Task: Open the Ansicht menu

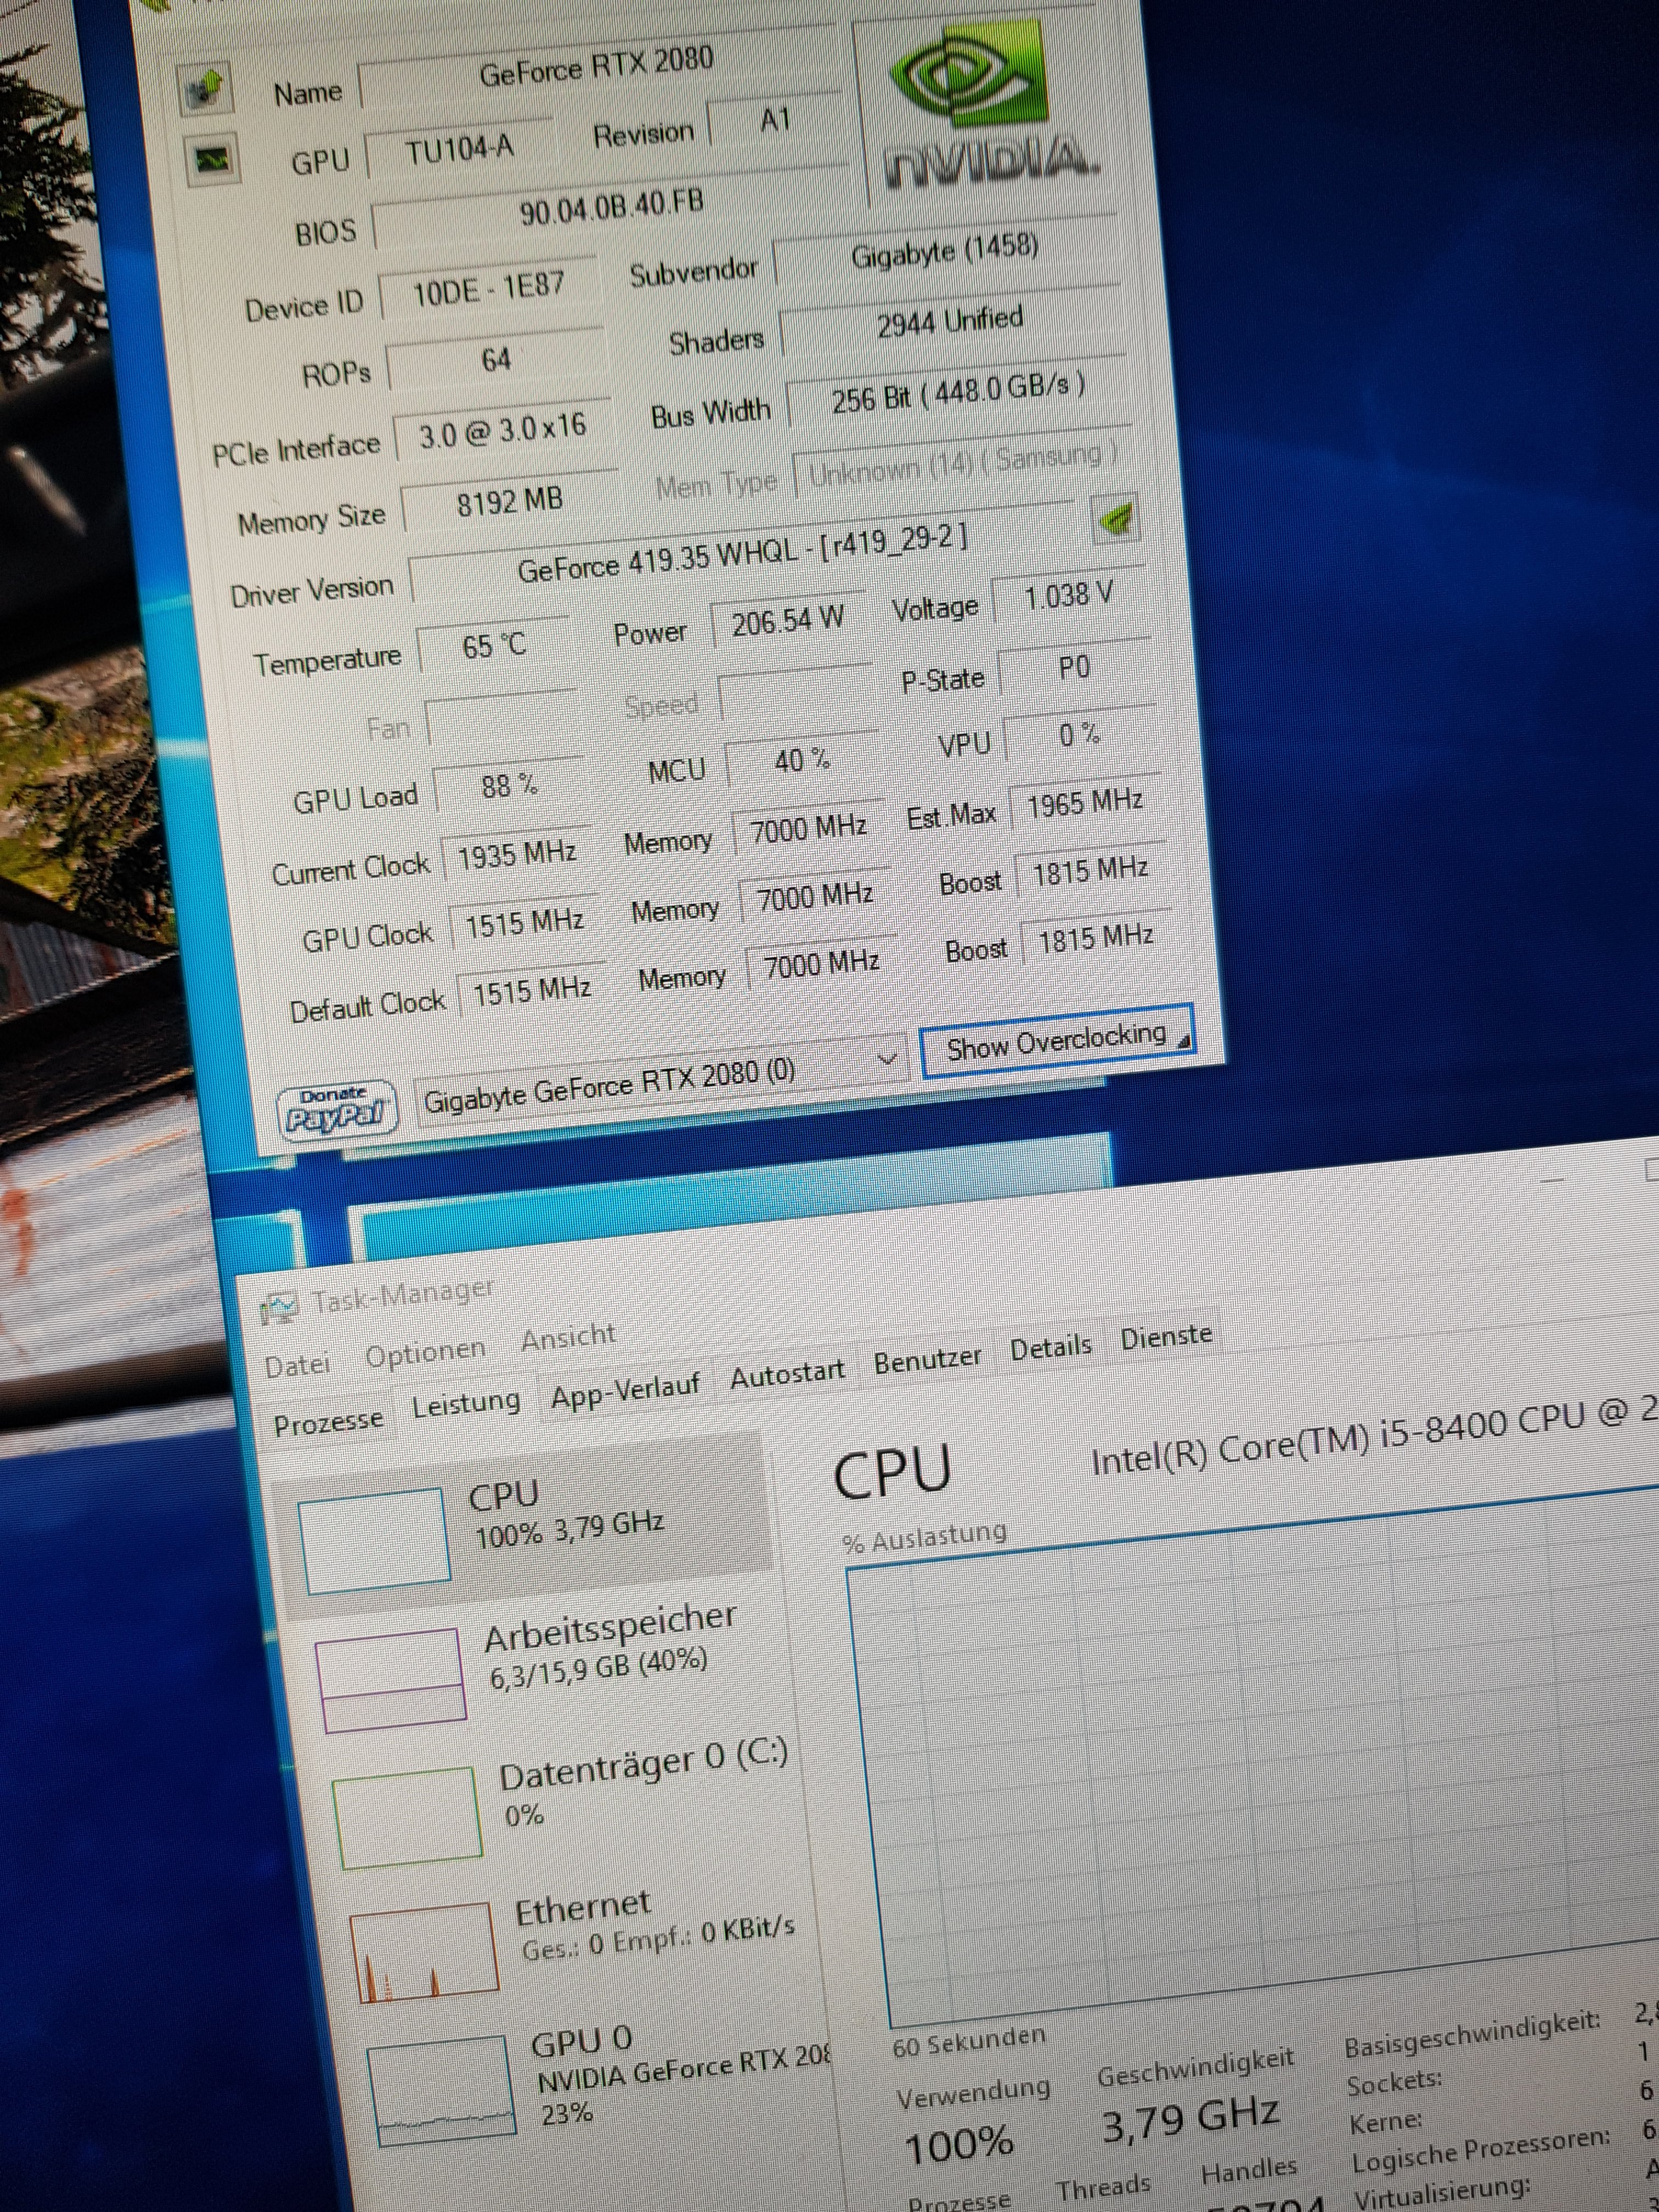Action: pos(568,1337)
